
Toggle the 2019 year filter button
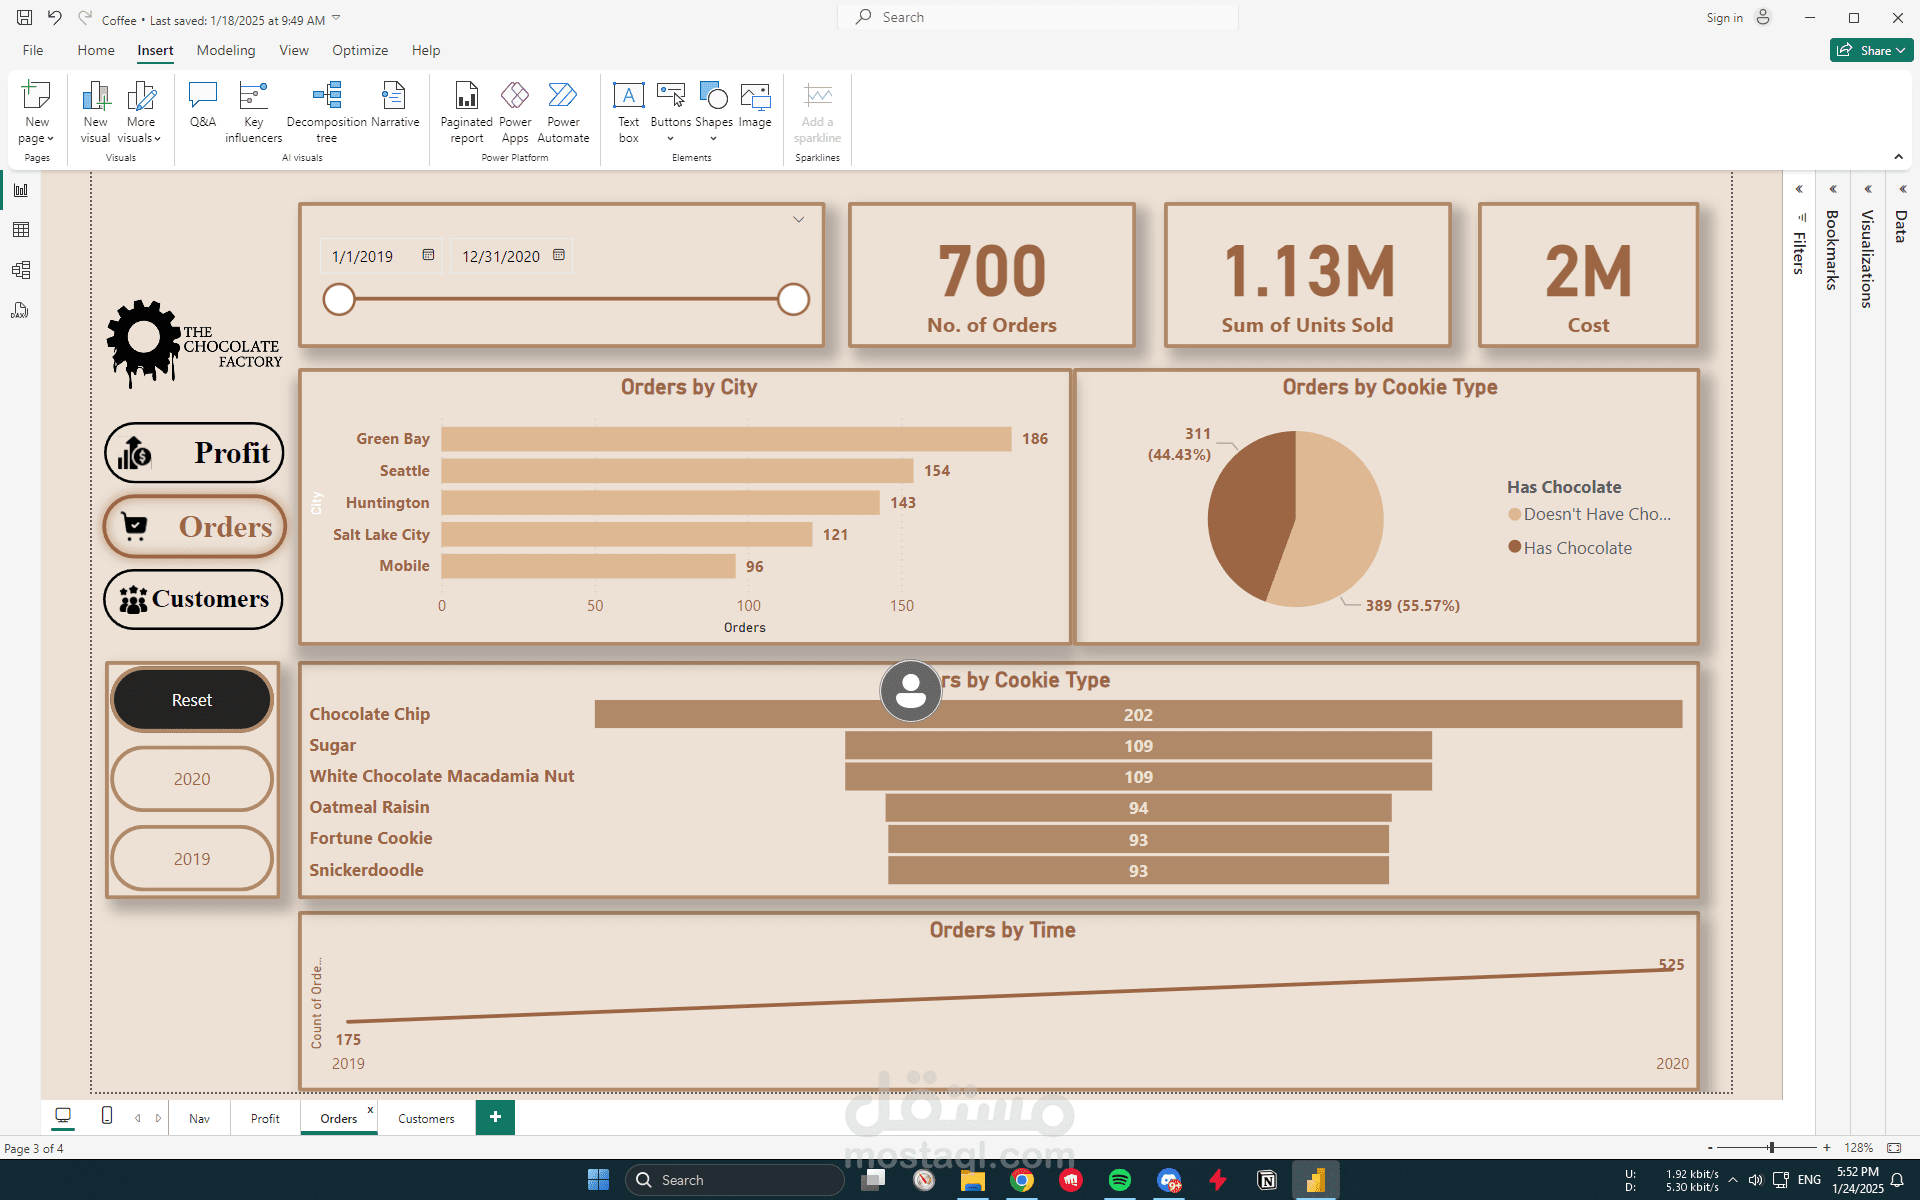tap(192, 859)
